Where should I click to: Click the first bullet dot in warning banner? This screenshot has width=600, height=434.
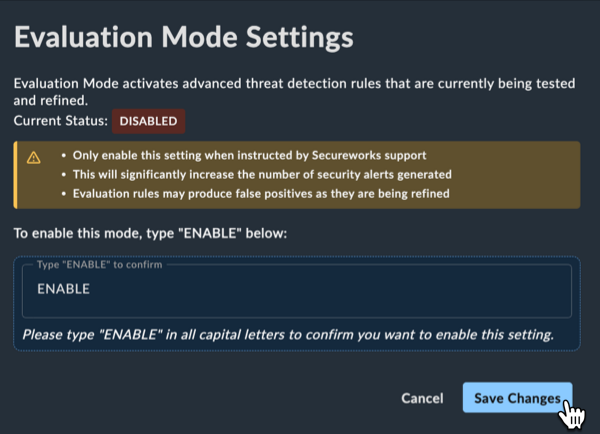point(64,156)
